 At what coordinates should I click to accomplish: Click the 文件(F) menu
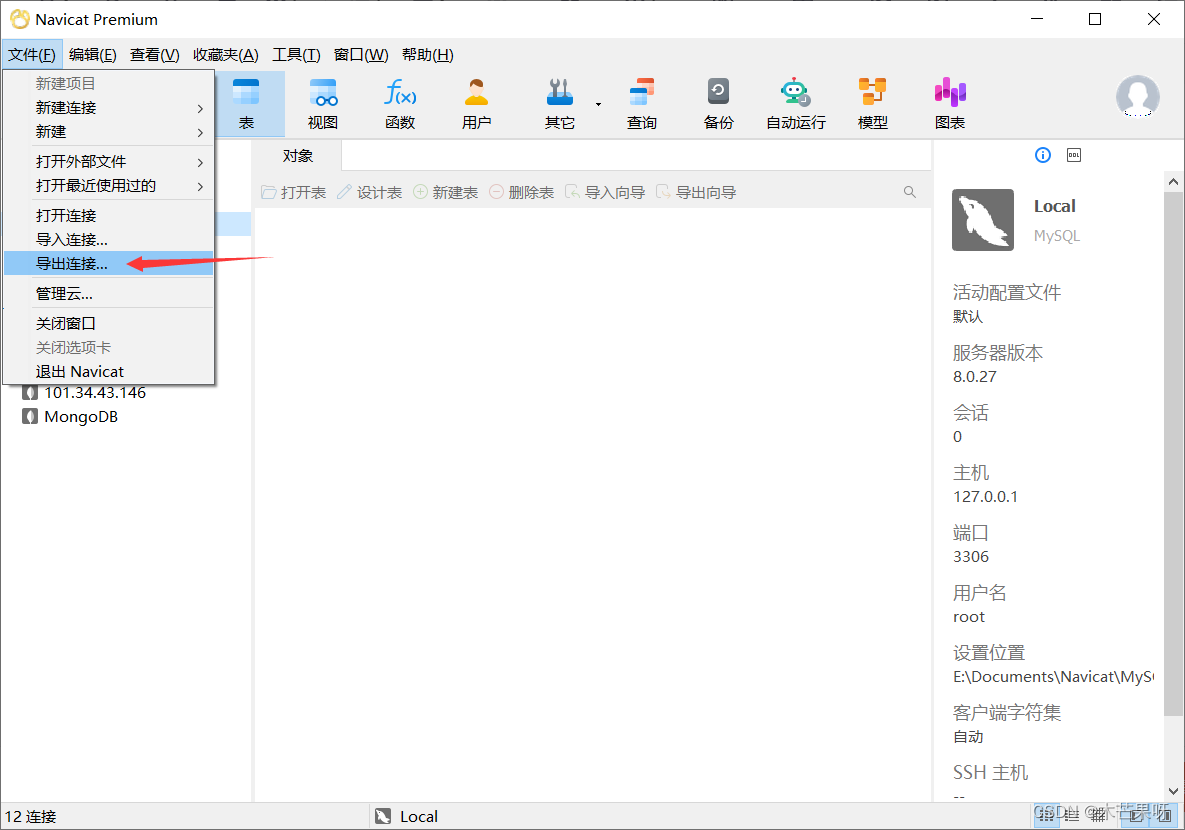(x=32, y=54)
